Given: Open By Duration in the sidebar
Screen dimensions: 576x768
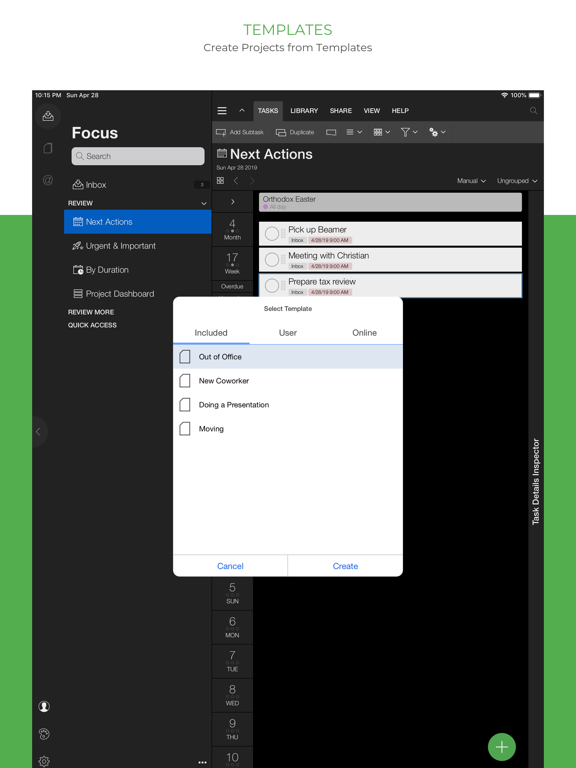Looking at the screenshot, I should [138, 270].
